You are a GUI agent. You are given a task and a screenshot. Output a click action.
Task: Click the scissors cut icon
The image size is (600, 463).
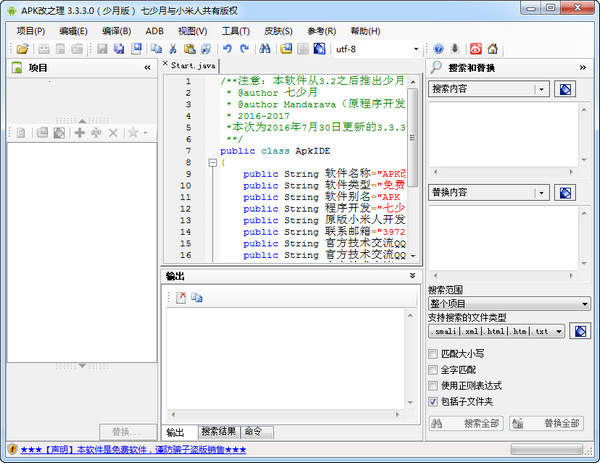pos(173,49)
